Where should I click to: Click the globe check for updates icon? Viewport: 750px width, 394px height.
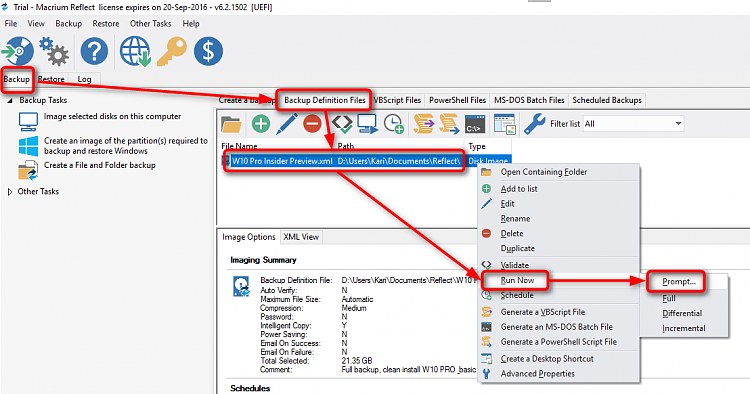(135, 51)
